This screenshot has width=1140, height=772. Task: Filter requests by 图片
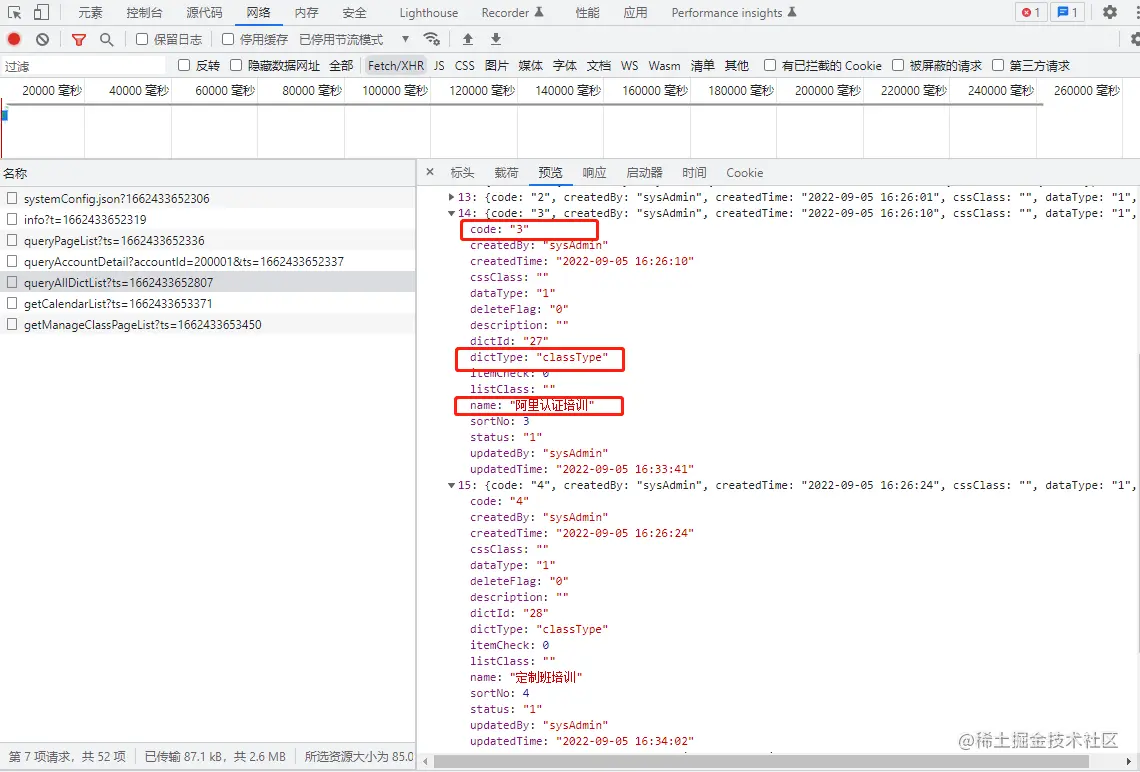[x=496, y=65]
